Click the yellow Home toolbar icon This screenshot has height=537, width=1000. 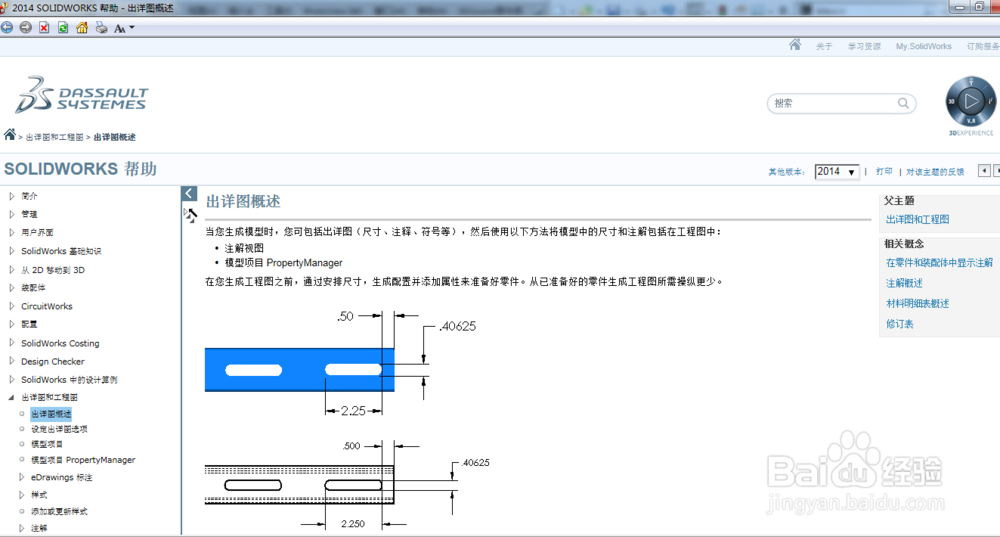tap(82, 27)
